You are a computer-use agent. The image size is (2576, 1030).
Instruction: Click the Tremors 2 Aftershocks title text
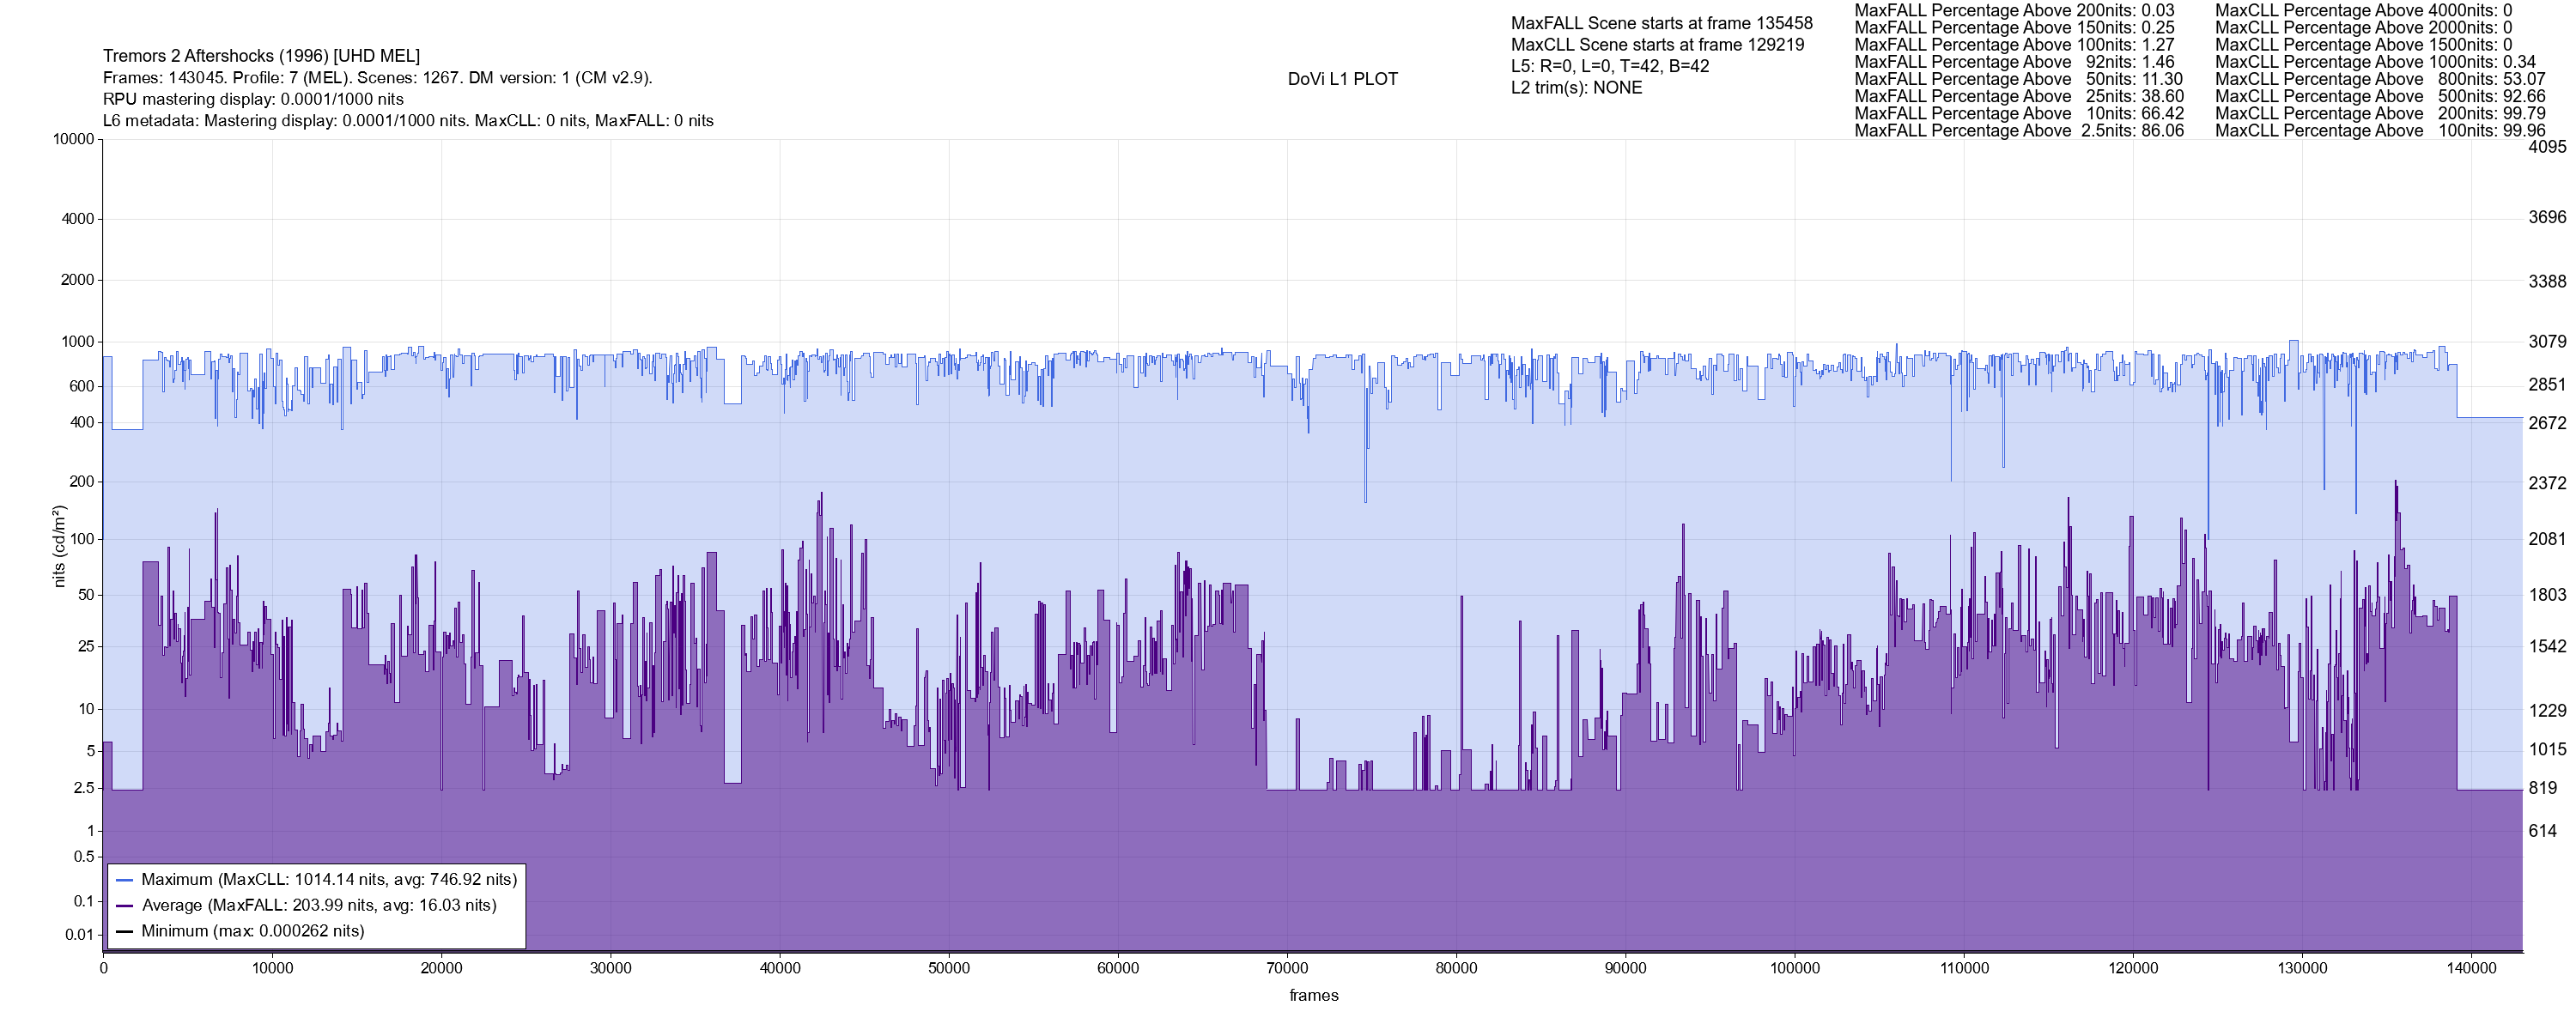click(x=261, y=56)
